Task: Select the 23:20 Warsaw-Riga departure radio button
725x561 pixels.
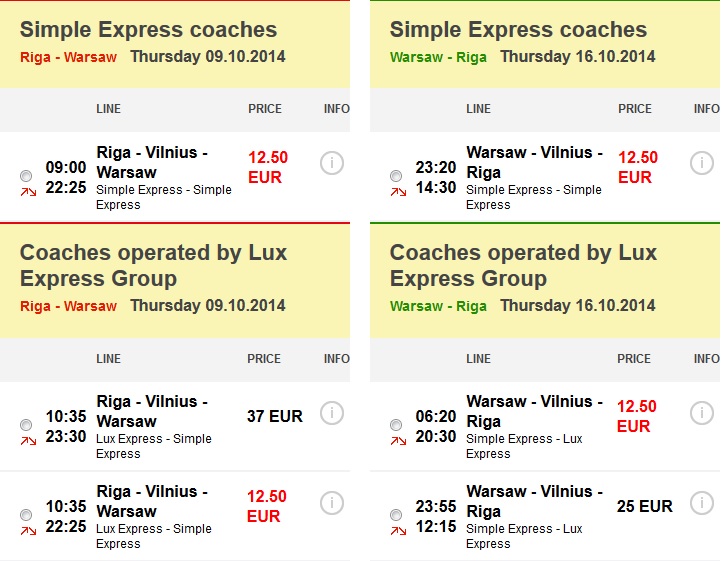Action: [x=396, y=176]
